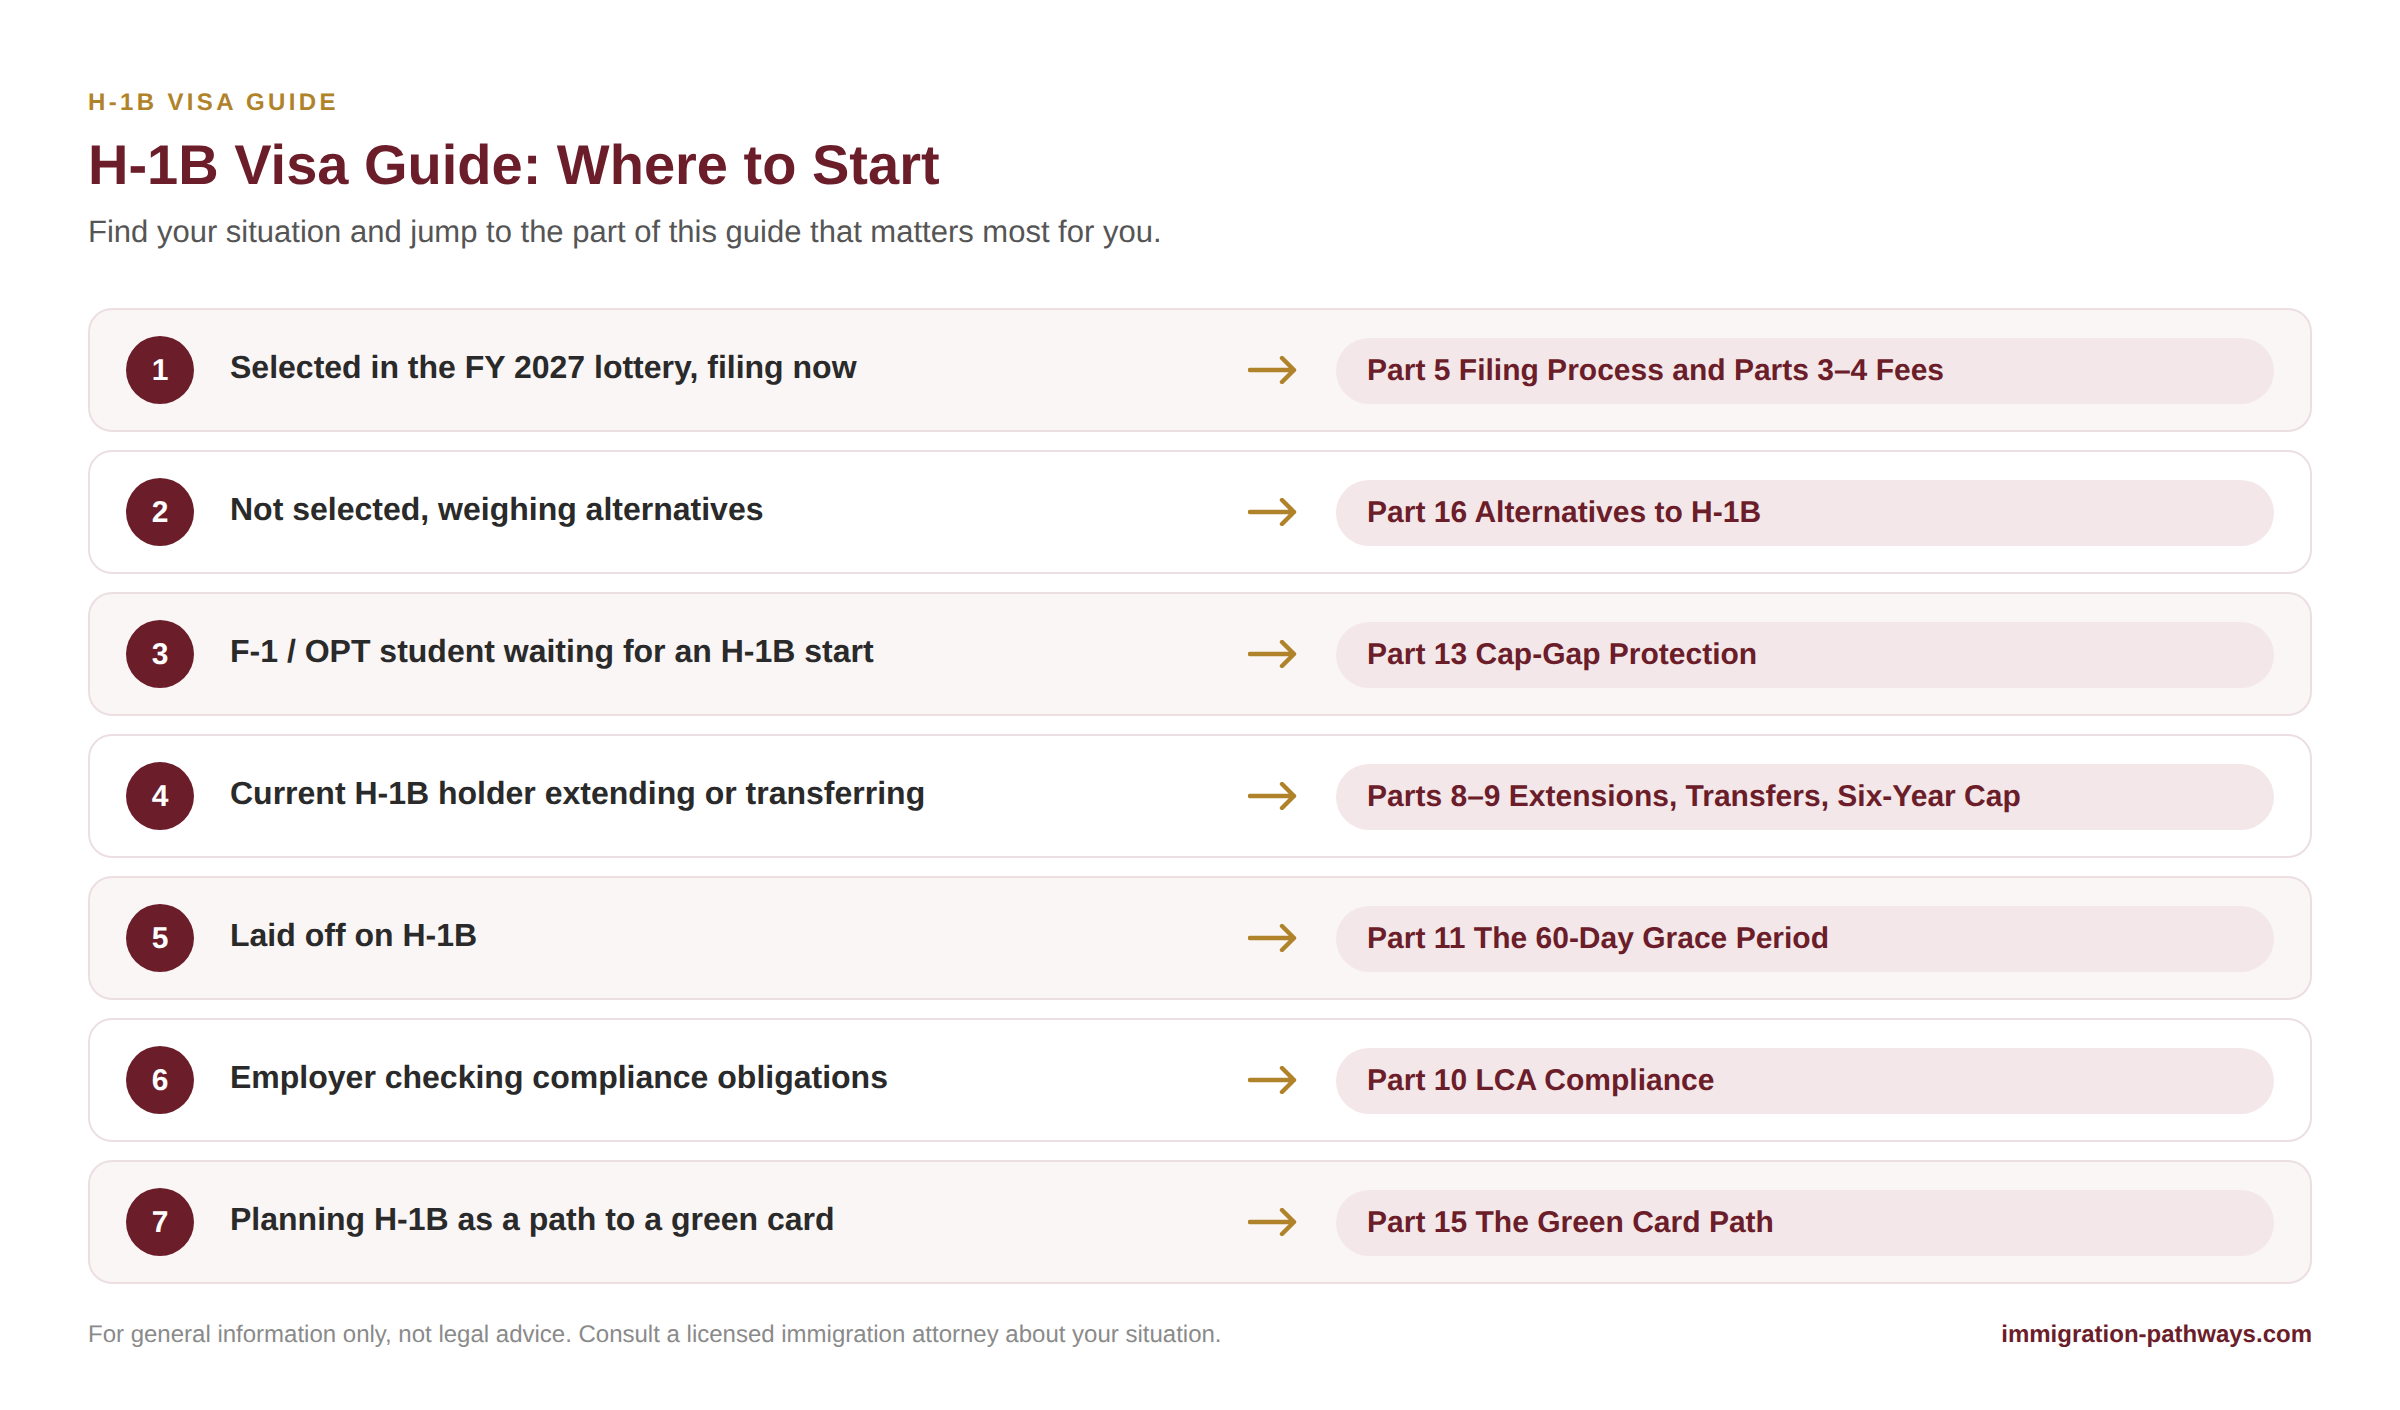2400x1410 pixels.
Task: Select Current H-1B holder extending or transferring
Action: [577, 794]
